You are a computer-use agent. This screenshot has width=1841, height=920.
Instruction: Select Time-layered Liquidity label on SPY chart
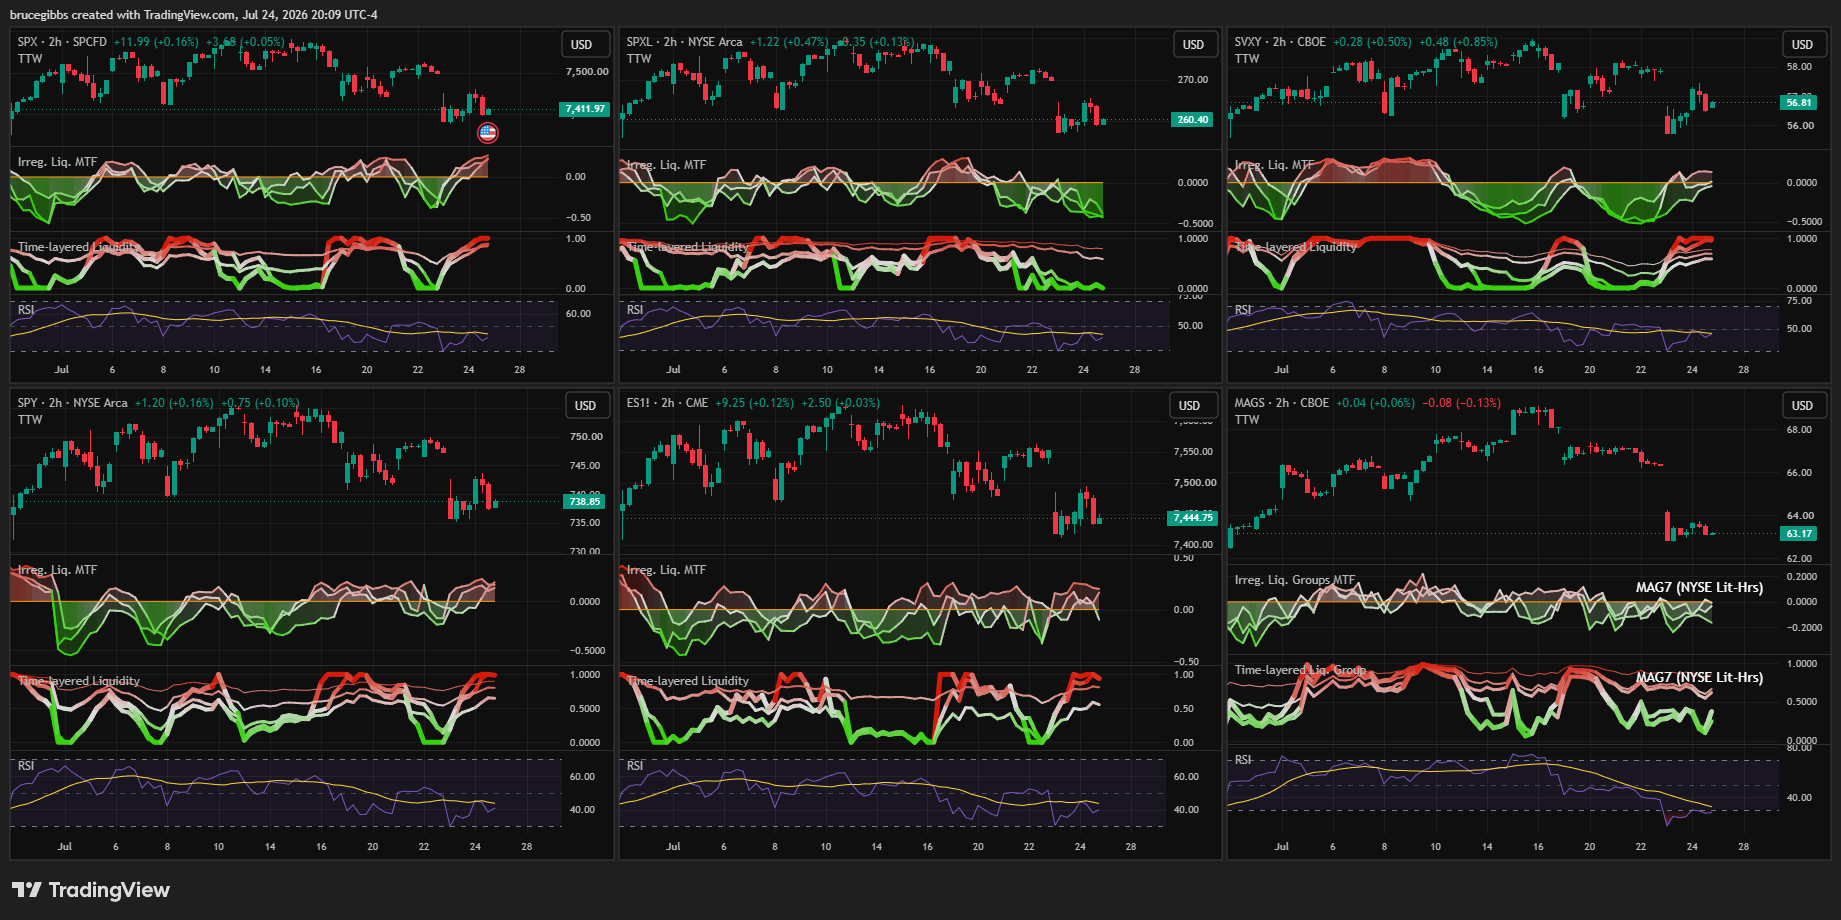(79, 681)
